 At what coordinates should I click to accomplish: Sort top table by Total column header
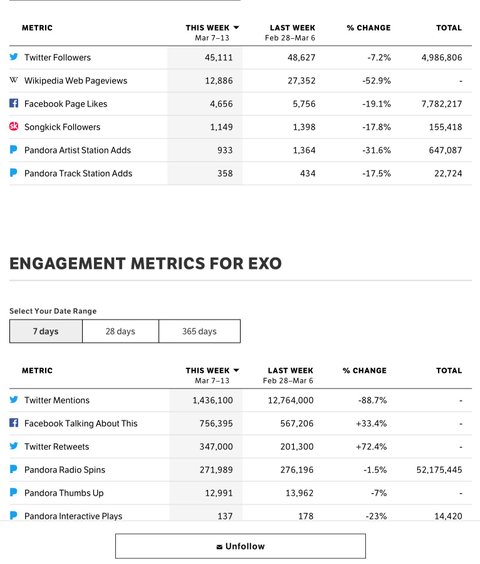coord(449,28)
